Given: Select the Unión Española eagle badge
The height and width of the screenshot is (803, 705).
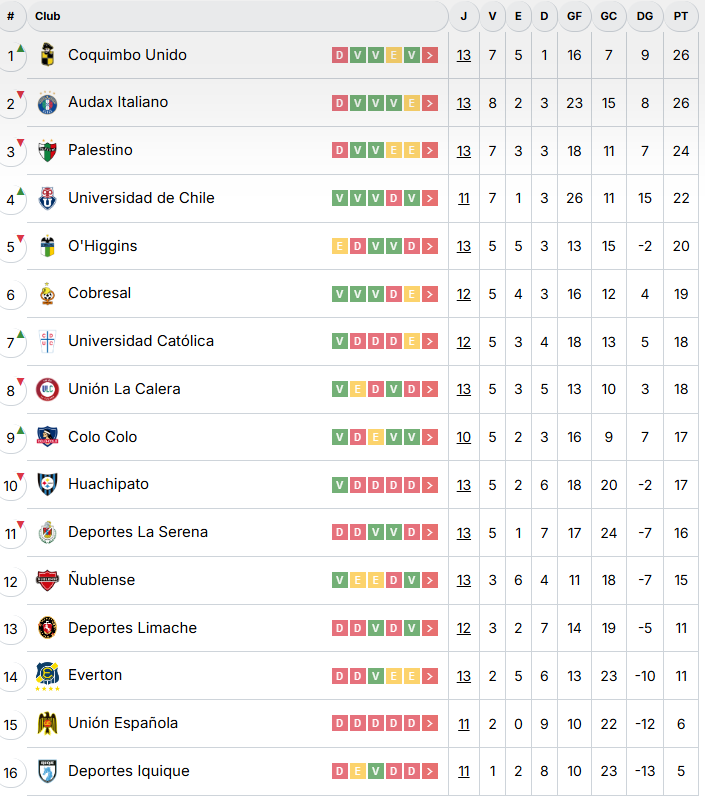Looking at the screenshot, I should [x=47, y=724].
